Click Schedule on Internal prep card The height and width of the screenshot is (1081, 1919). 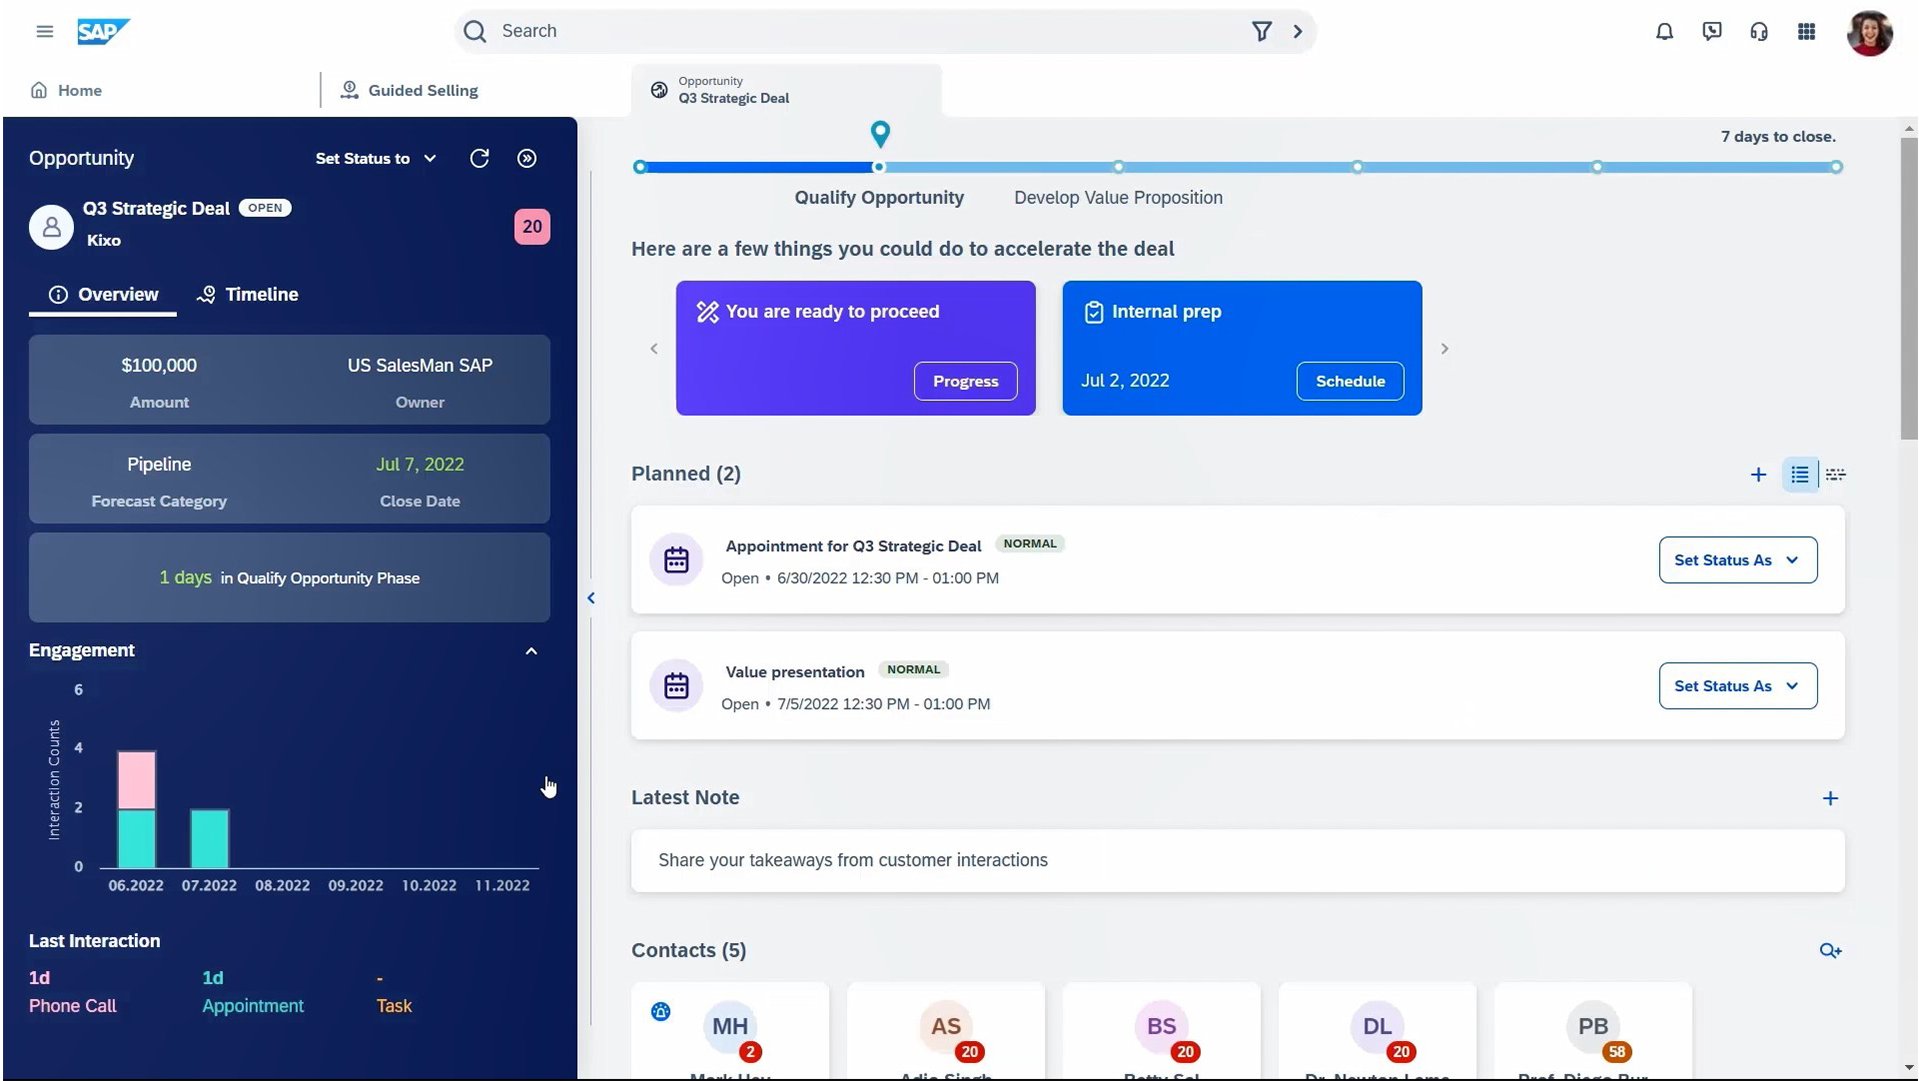[1349, 381]
